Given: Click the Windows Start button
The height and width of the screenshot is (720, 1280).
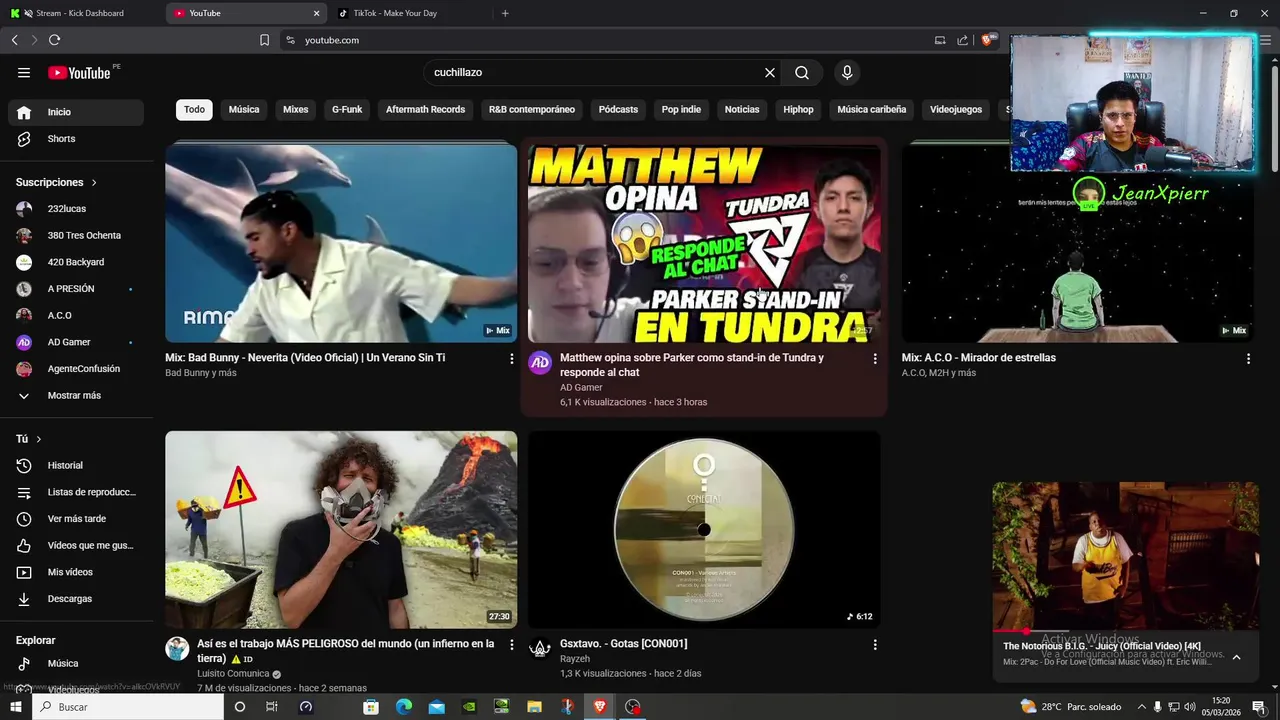Looking at the screenshot, I should [x=16, y=707].
